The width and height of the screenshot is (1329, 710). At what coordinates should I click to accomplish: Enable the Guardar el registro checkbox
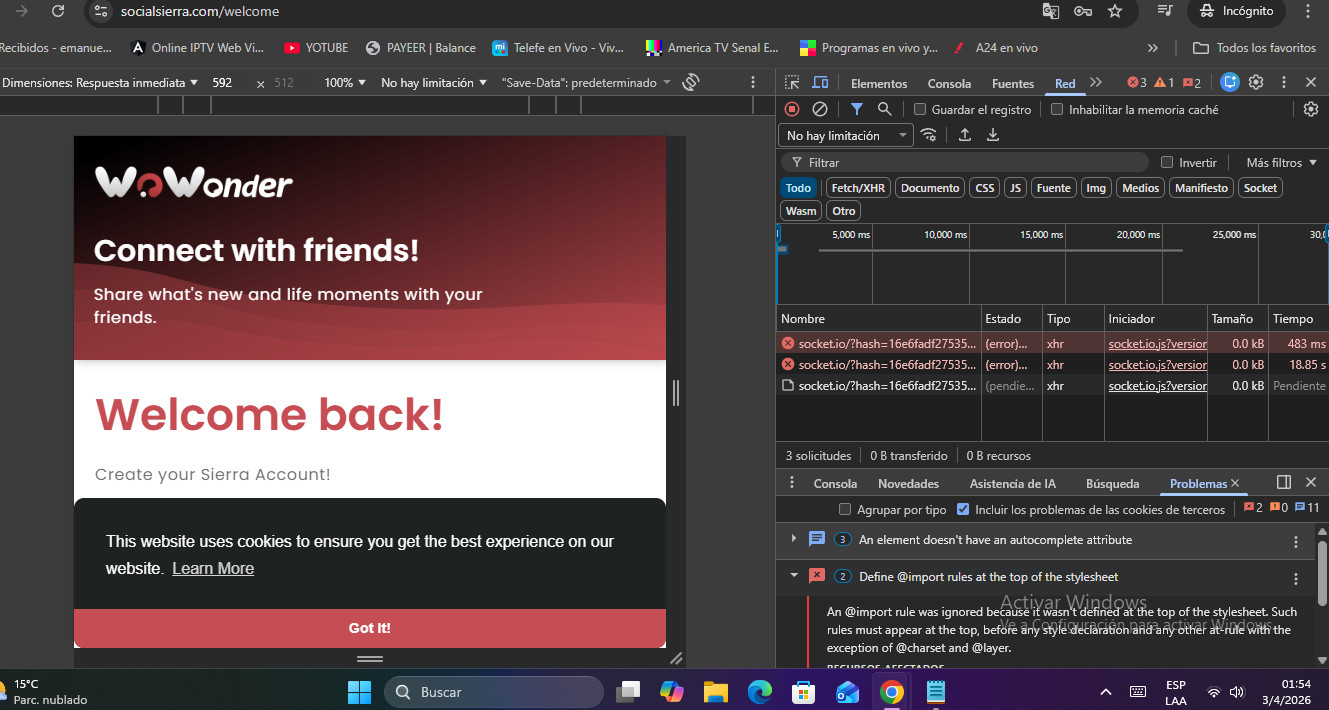click(x=920, y=110)
